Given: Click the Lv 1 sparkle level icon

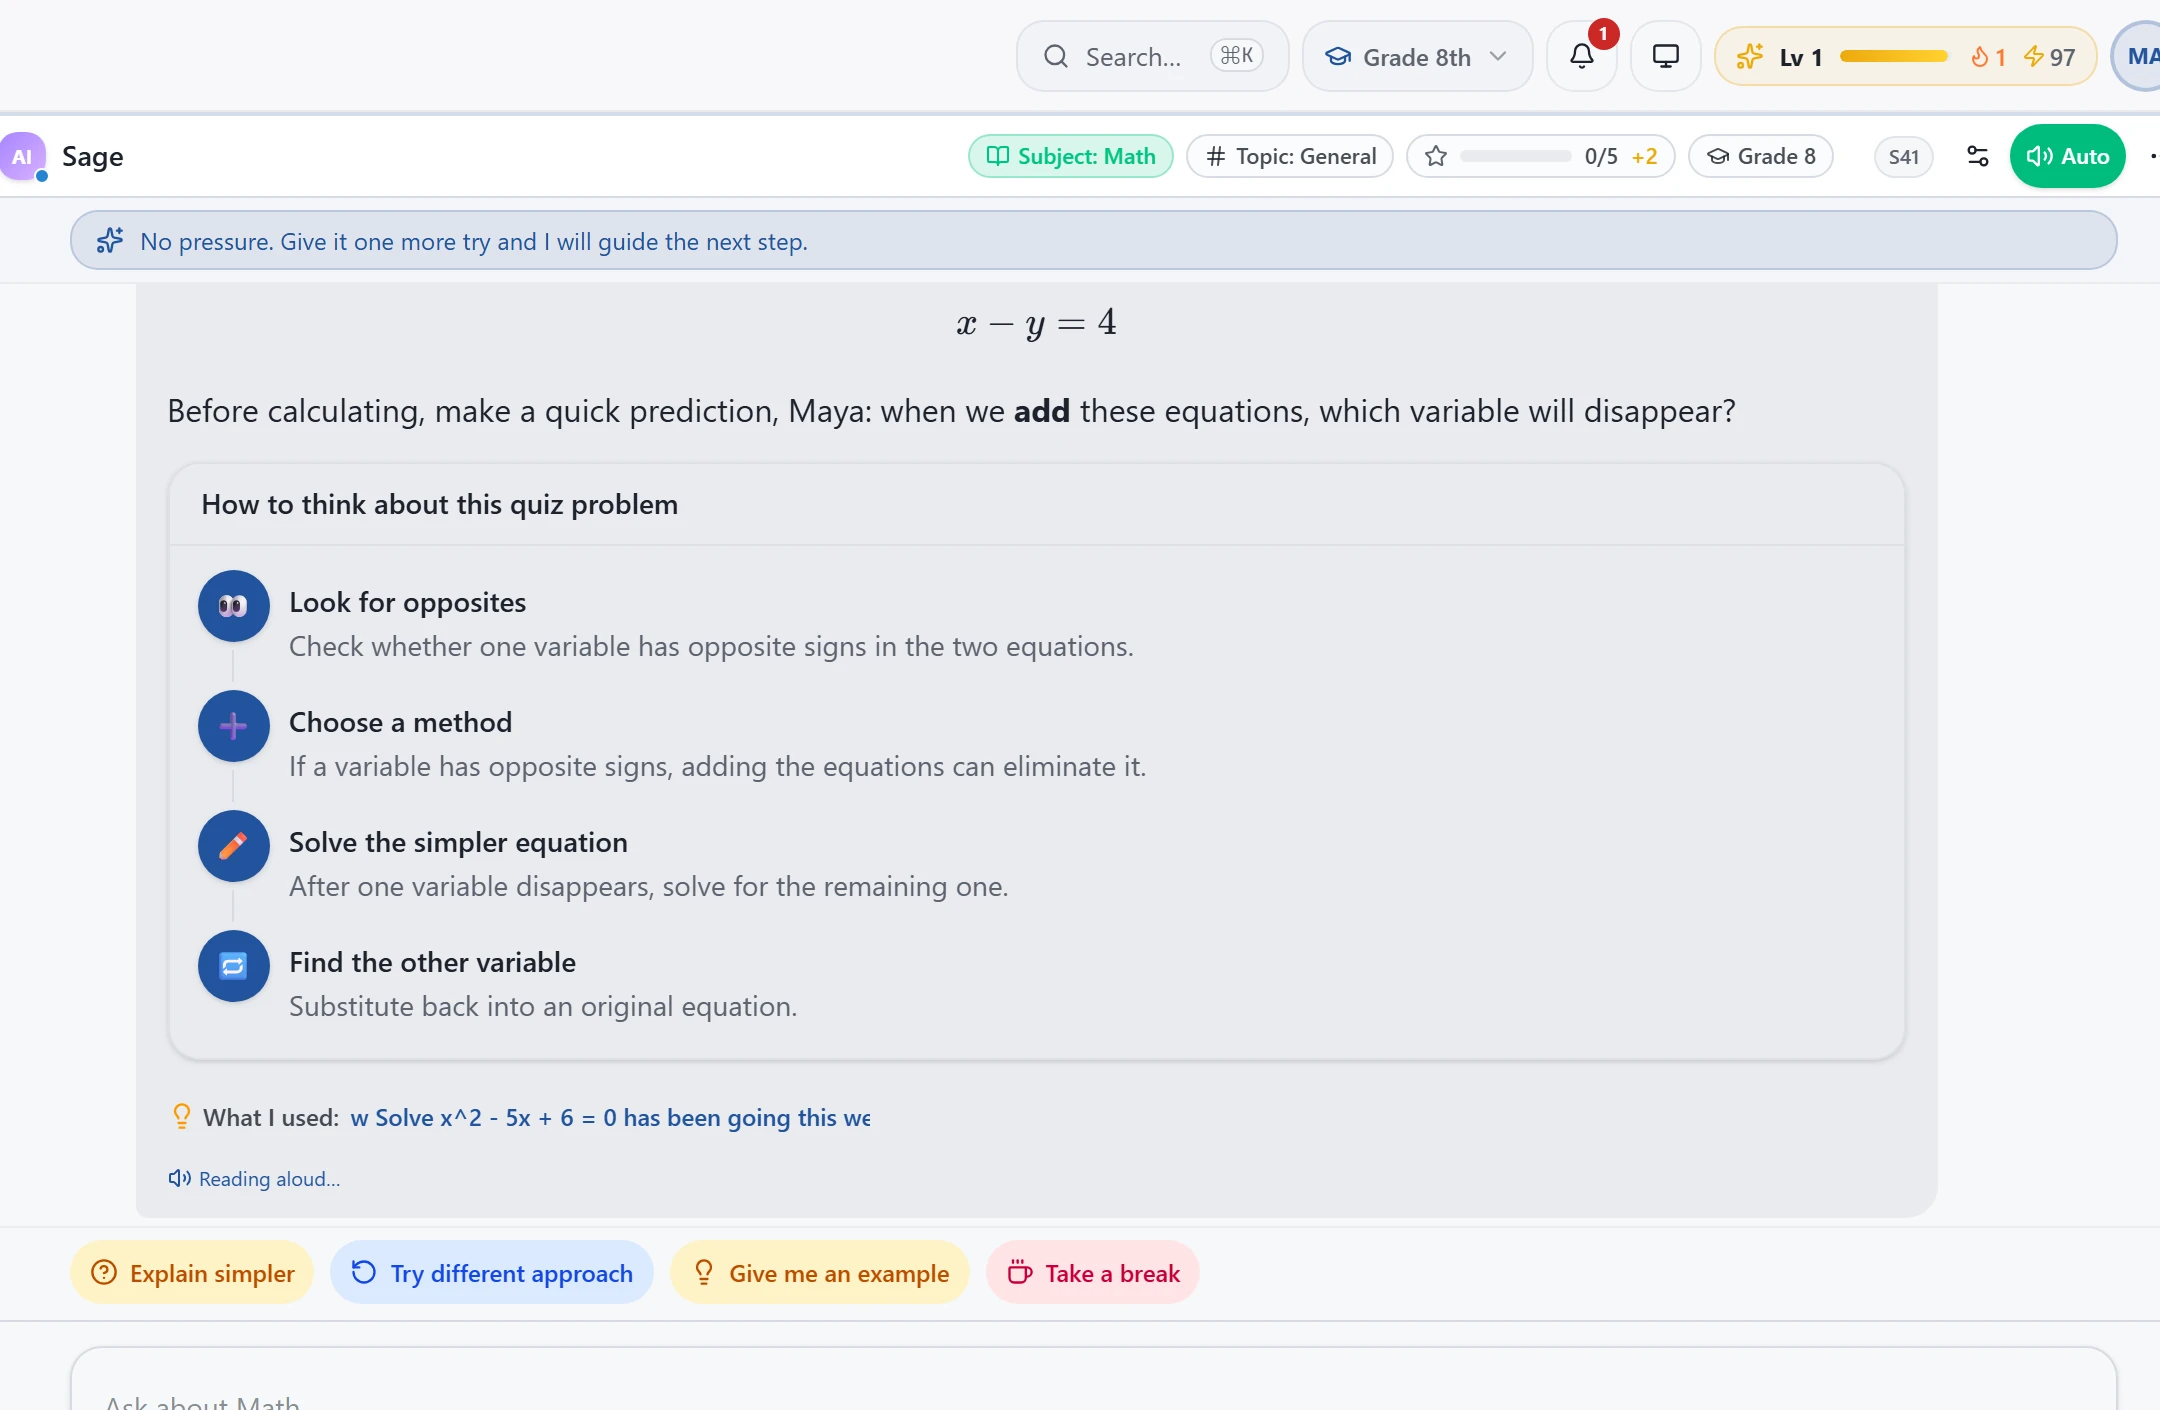Looking at the screenshot, I should tap(1749, 56).
